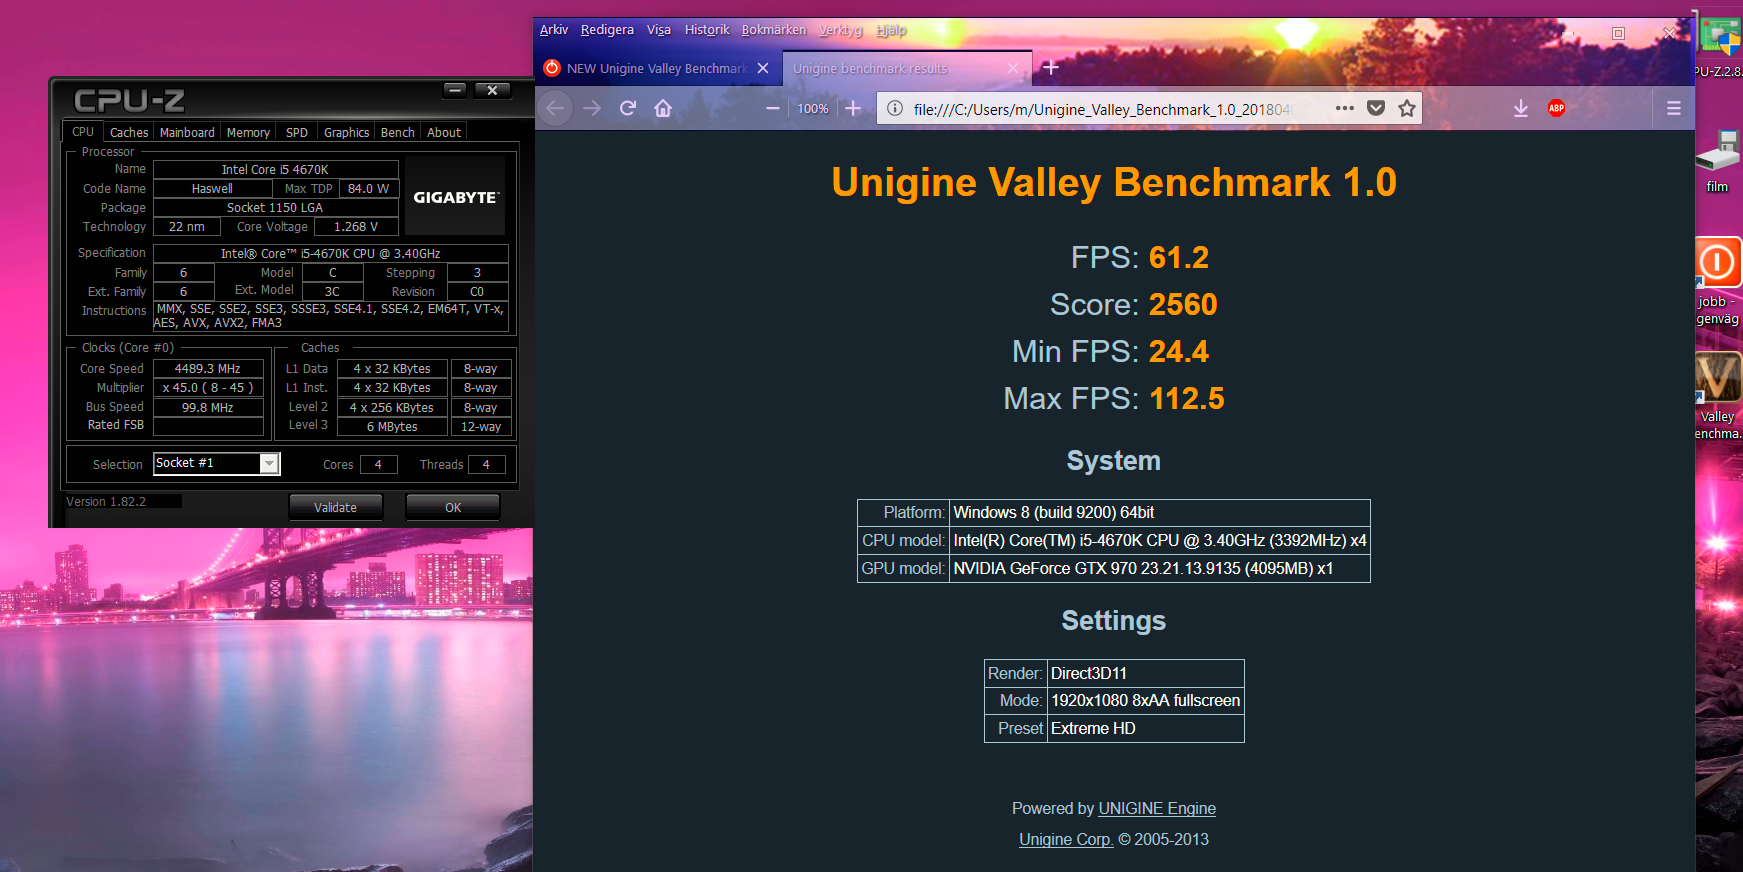This screenshot has width=1743, height=872.
Task: Close the NEW Unigine Valley Benchmark tab
Action: tap(763, 68)
